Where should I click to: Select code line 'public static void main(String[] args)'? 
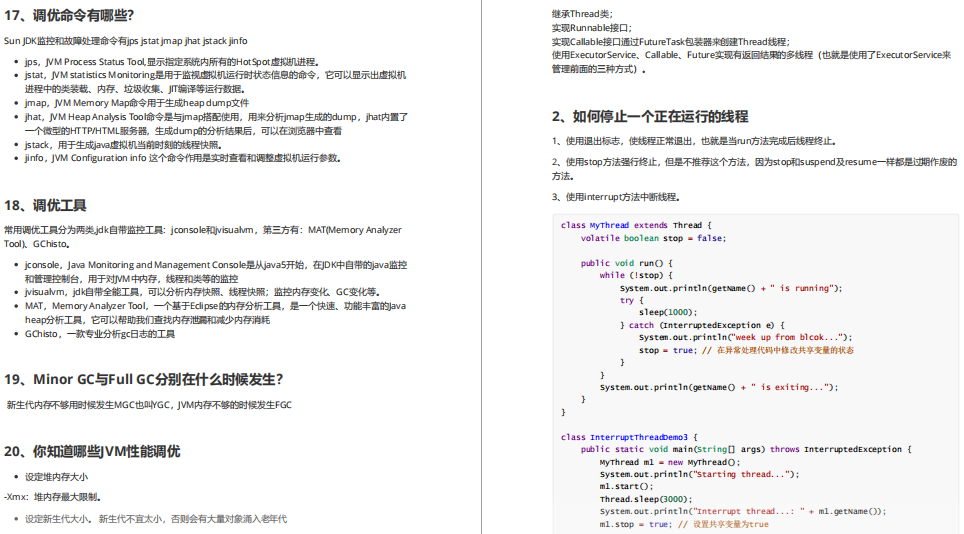746,449
